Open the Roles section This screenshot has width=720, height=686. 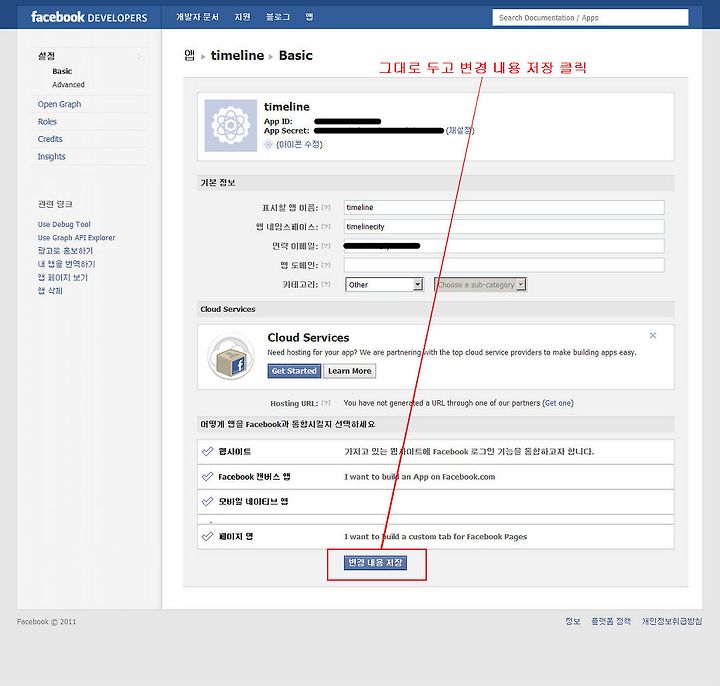[x=47, y=122]
